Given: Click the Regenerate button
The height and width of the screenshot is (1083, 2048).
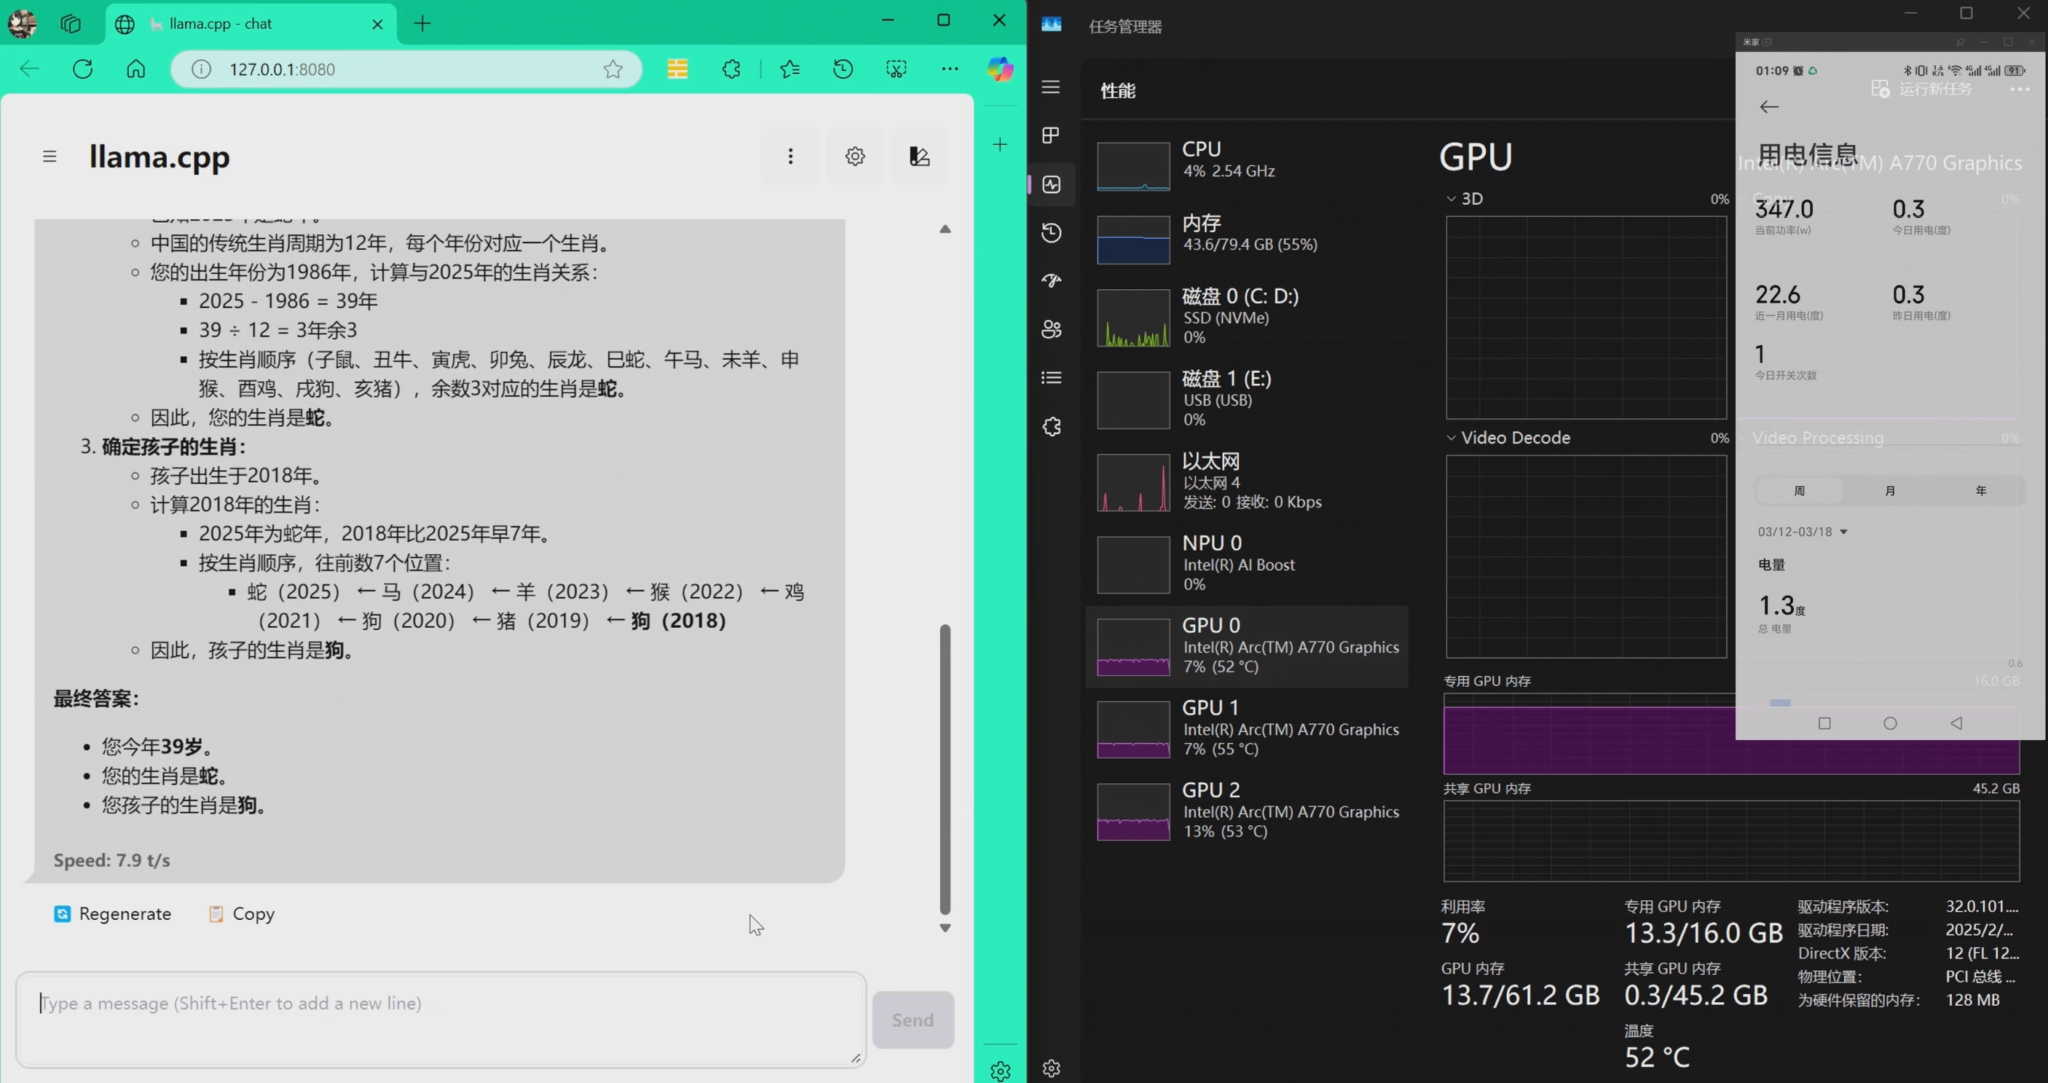Looking at the screenshot, I should [x=112, y=913].
